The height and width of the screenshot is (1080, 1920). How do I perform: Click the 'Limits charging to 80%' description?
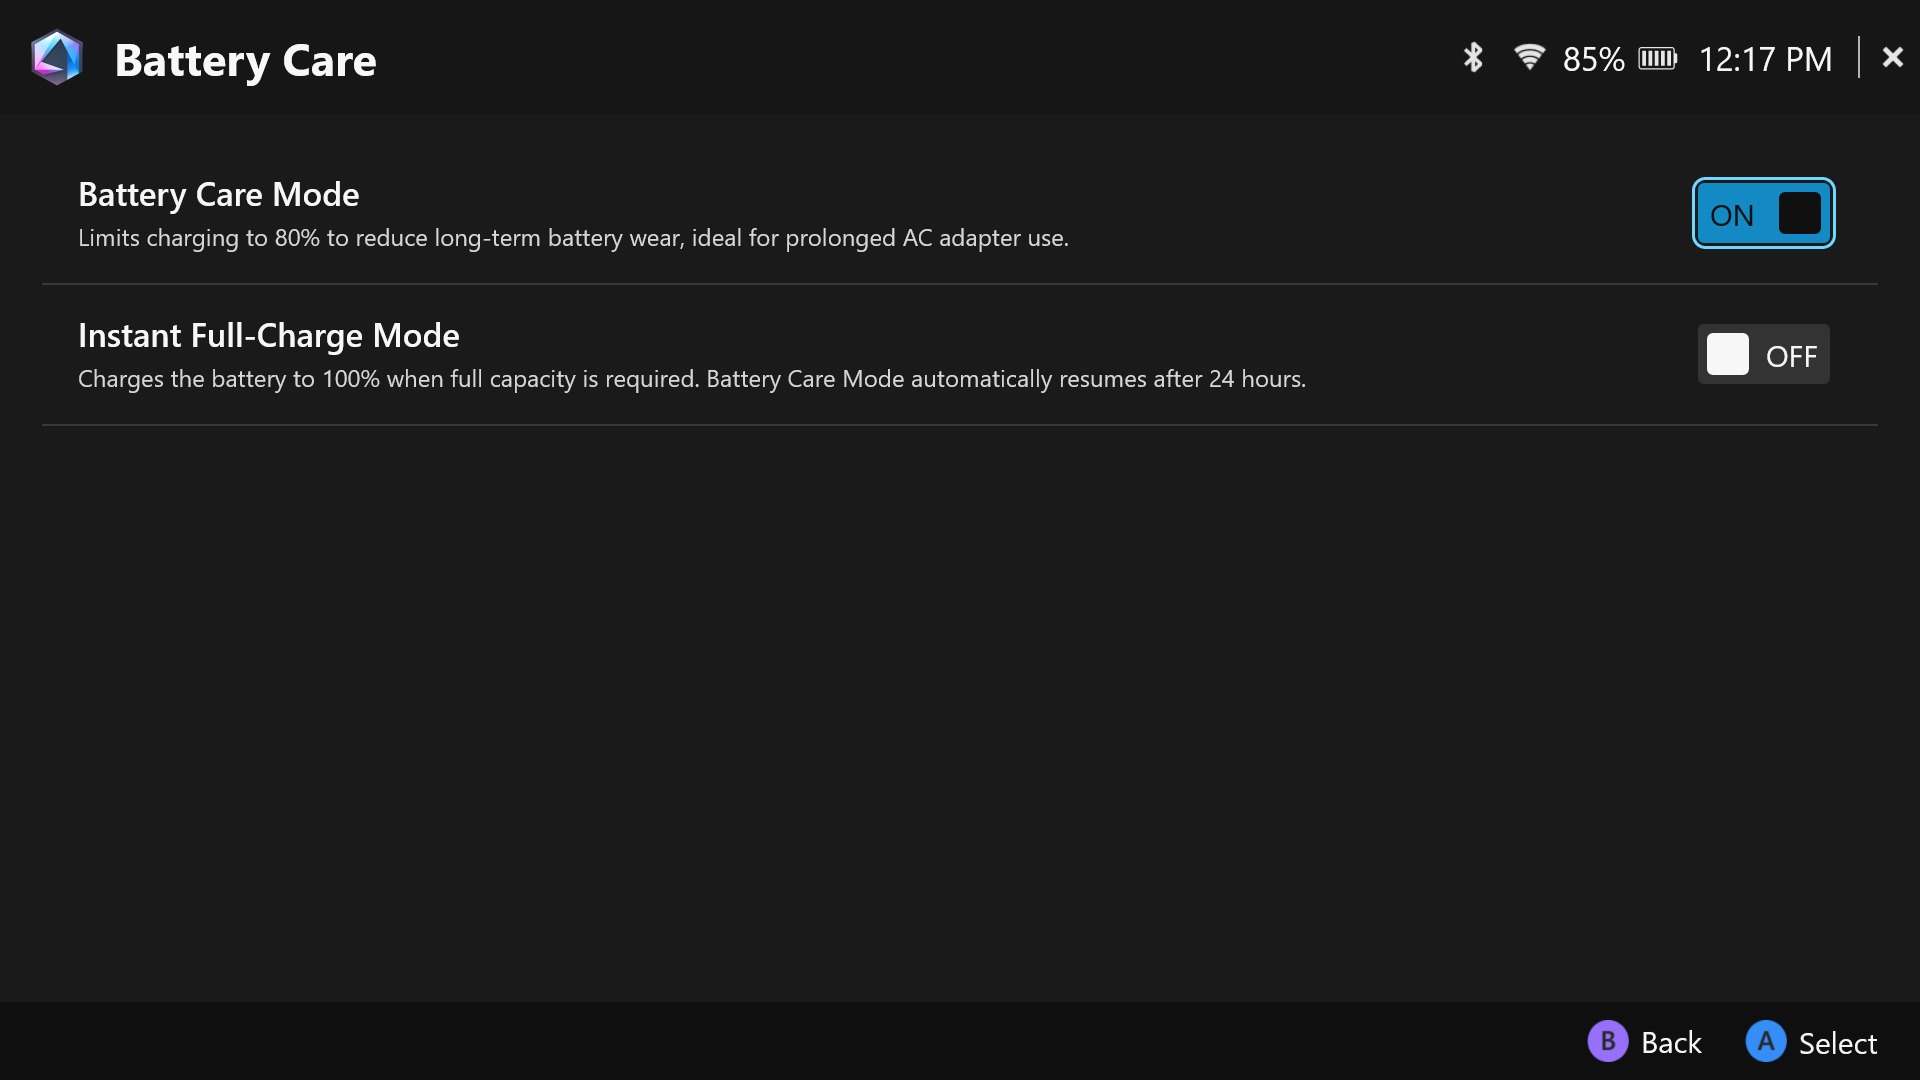(x=573, y=238)
